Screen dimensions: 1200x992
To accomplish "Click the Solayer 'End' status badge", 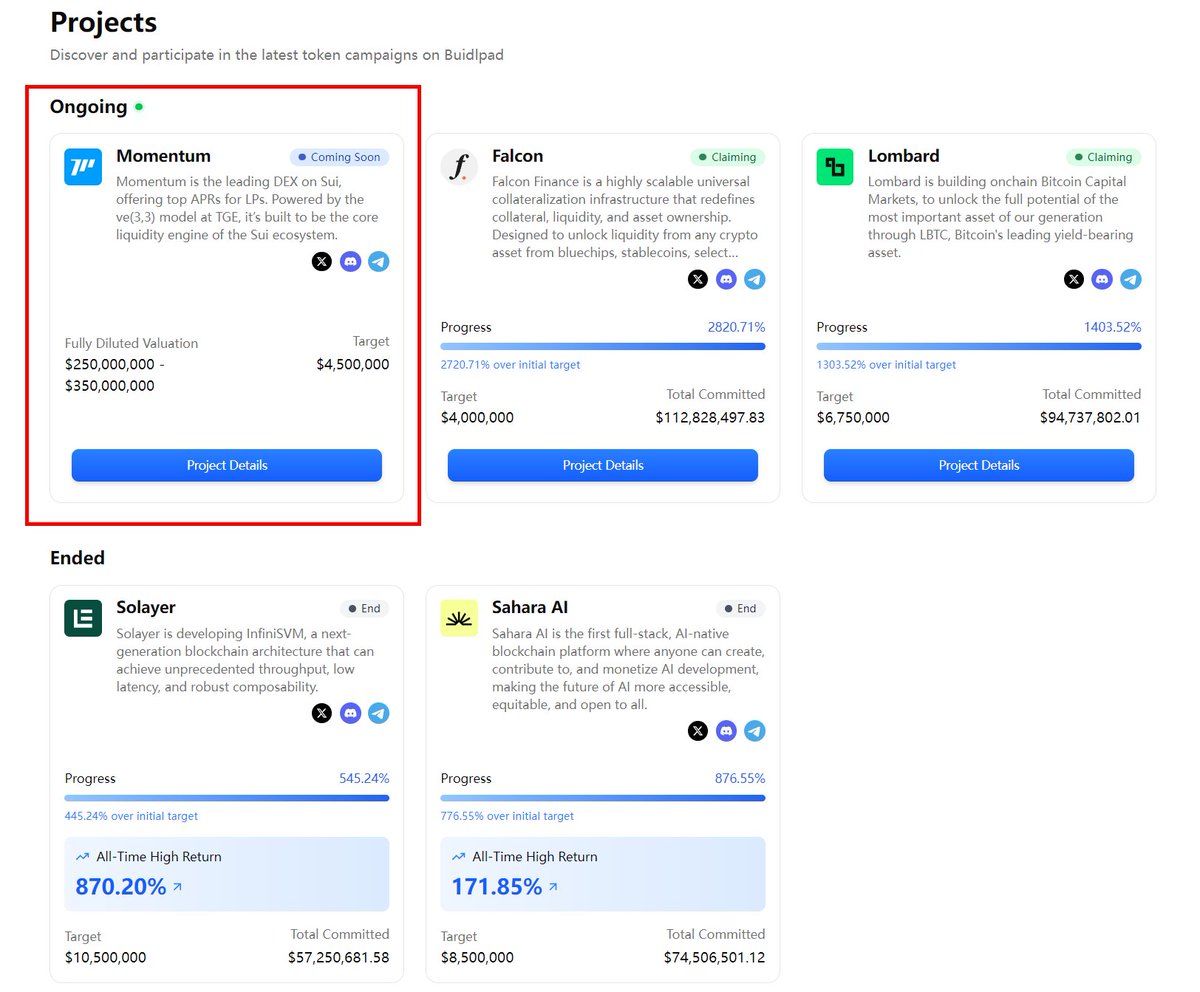I will [x=364, y=608].
